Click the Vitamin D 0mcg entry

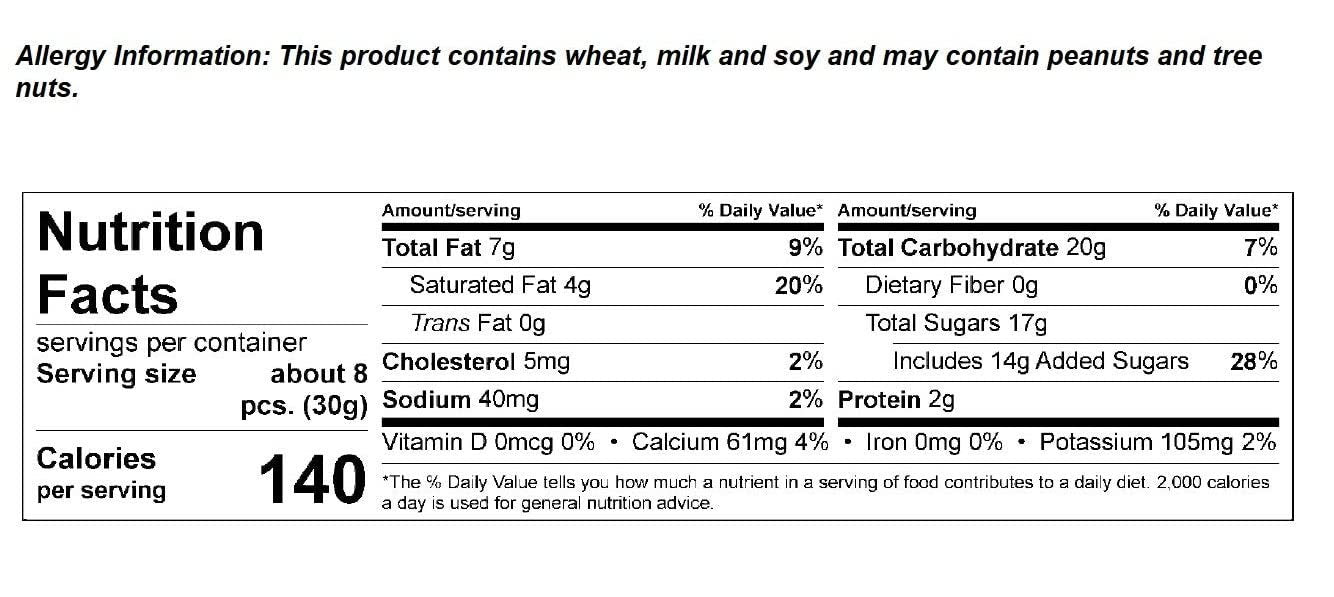[x=488, y=442]
